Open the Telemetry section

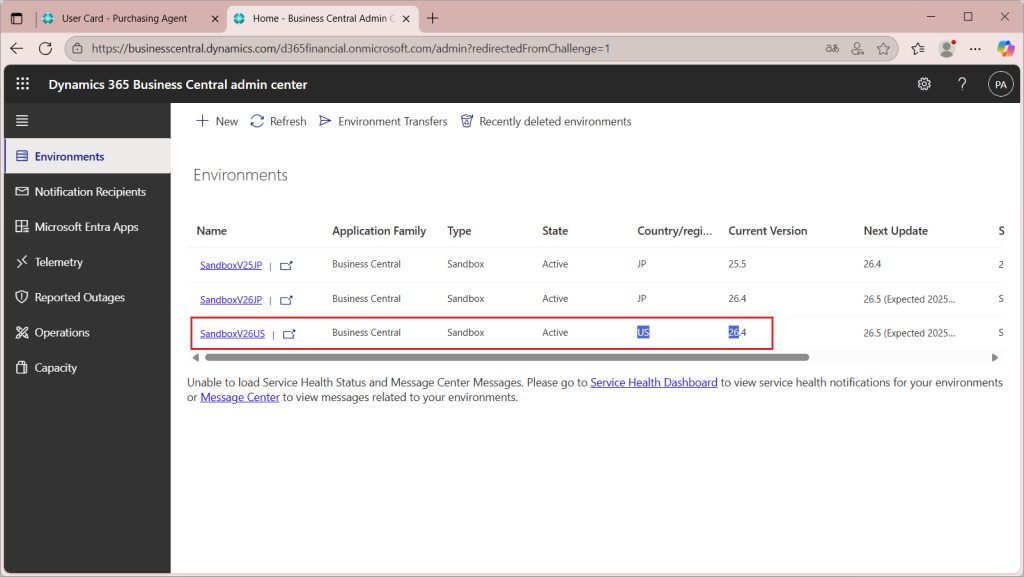[88, 262]
